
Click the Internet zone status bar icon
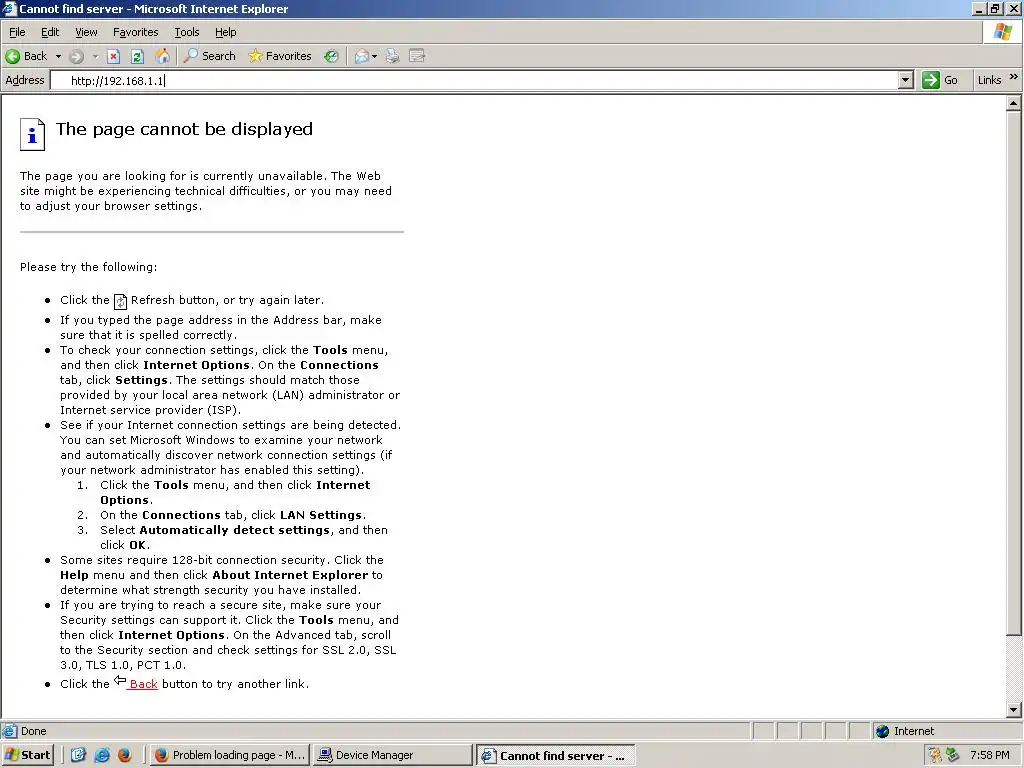(883, 731)
